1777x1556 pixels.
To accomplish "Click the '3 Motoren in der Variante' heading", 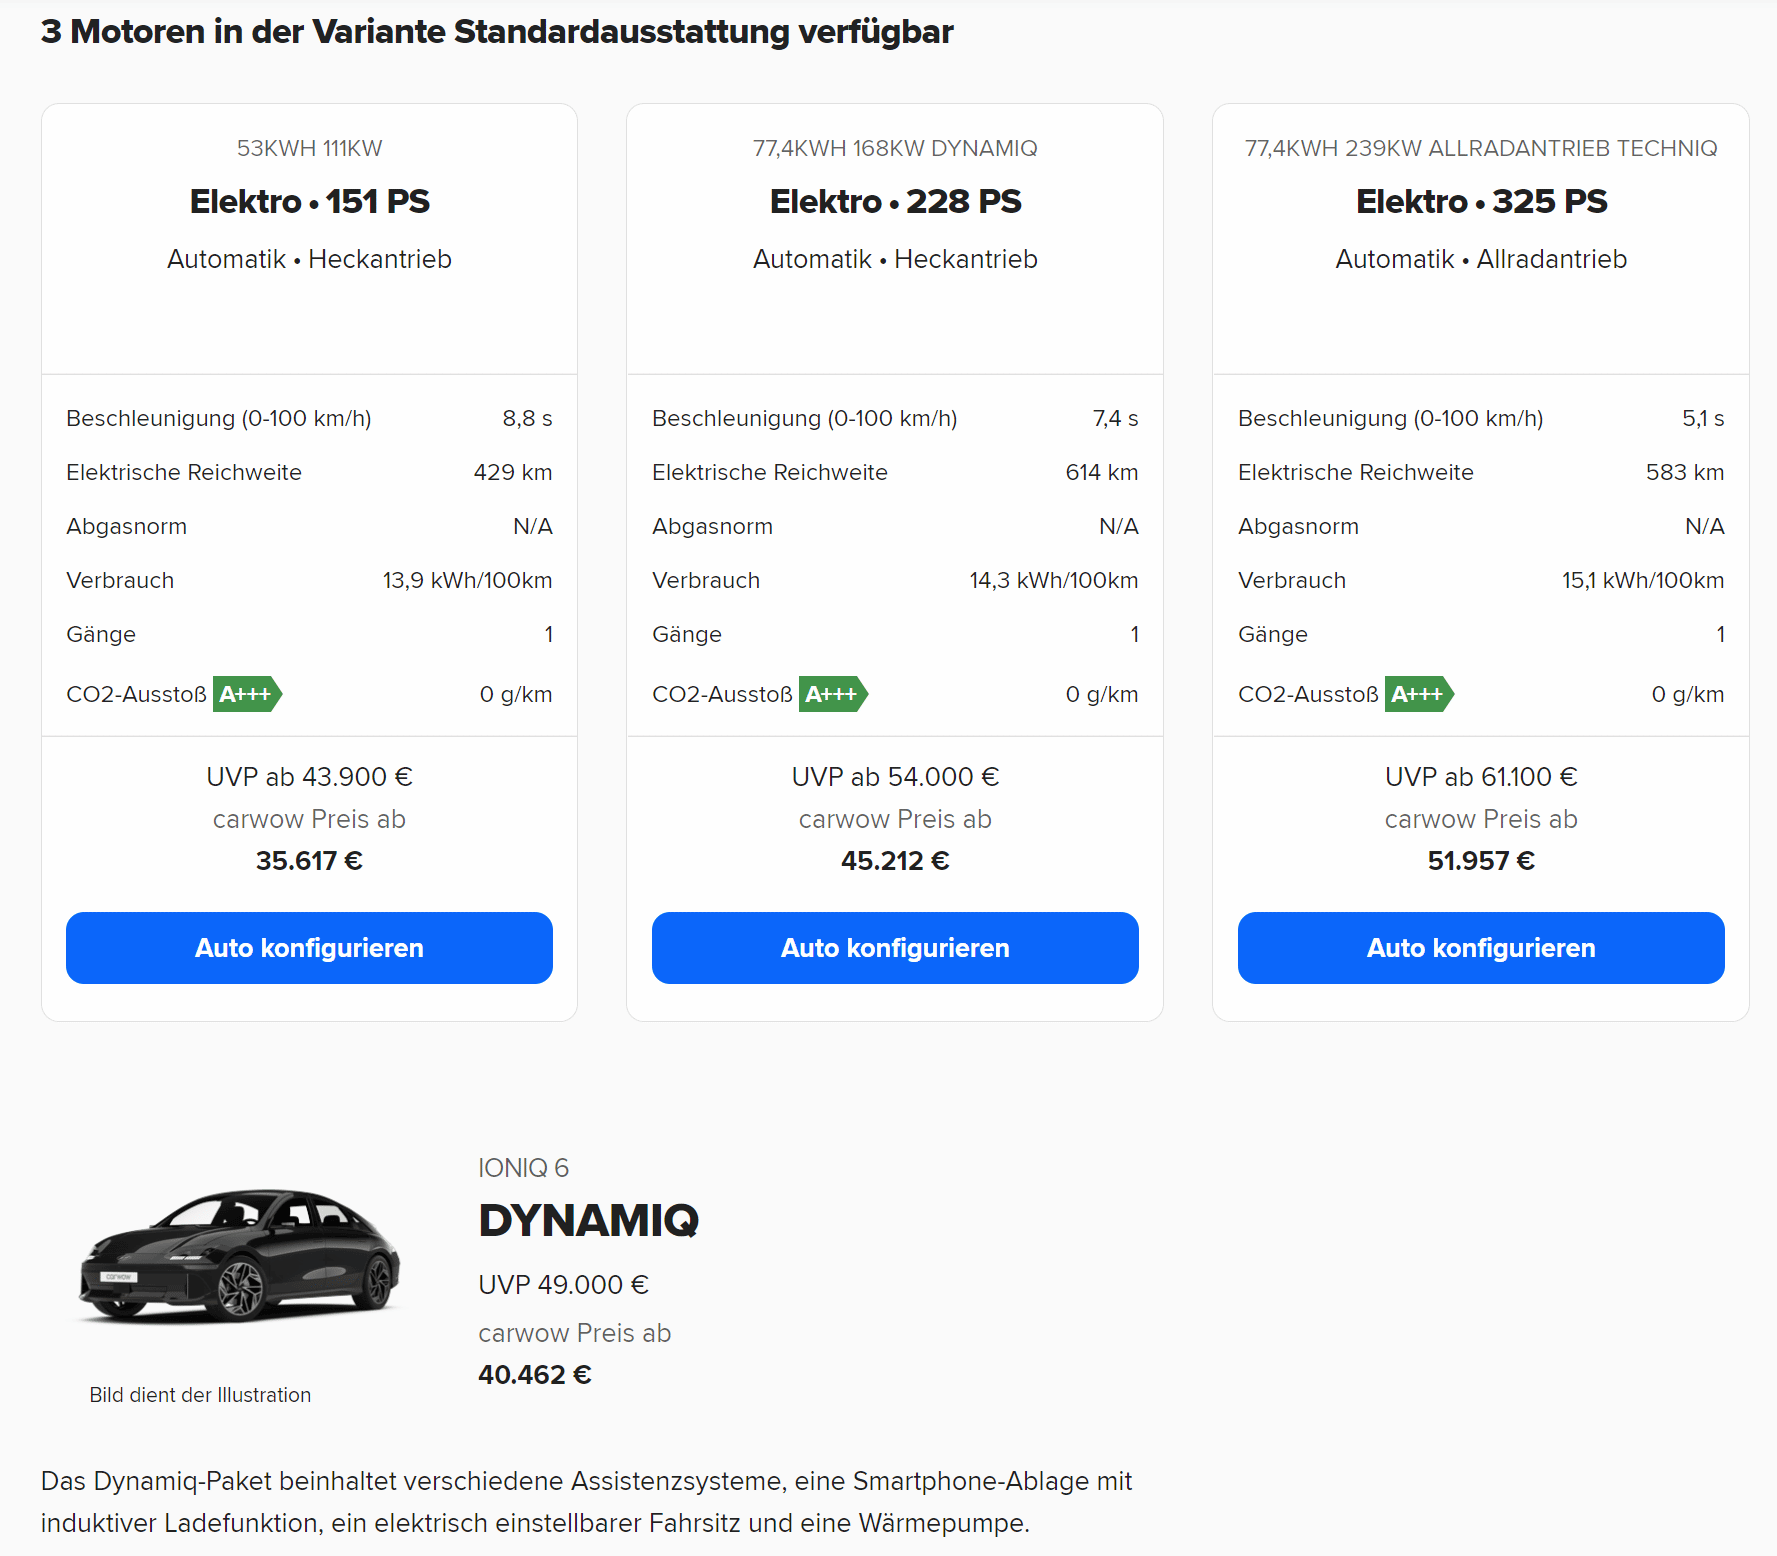I will 497,32.
